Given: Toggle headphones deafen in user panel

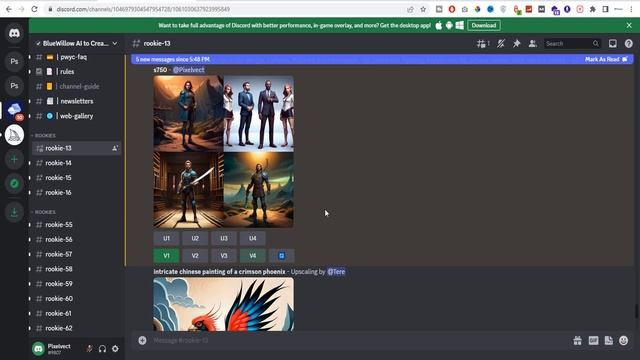Looking at the screenshot, I should tap(102, 349).
